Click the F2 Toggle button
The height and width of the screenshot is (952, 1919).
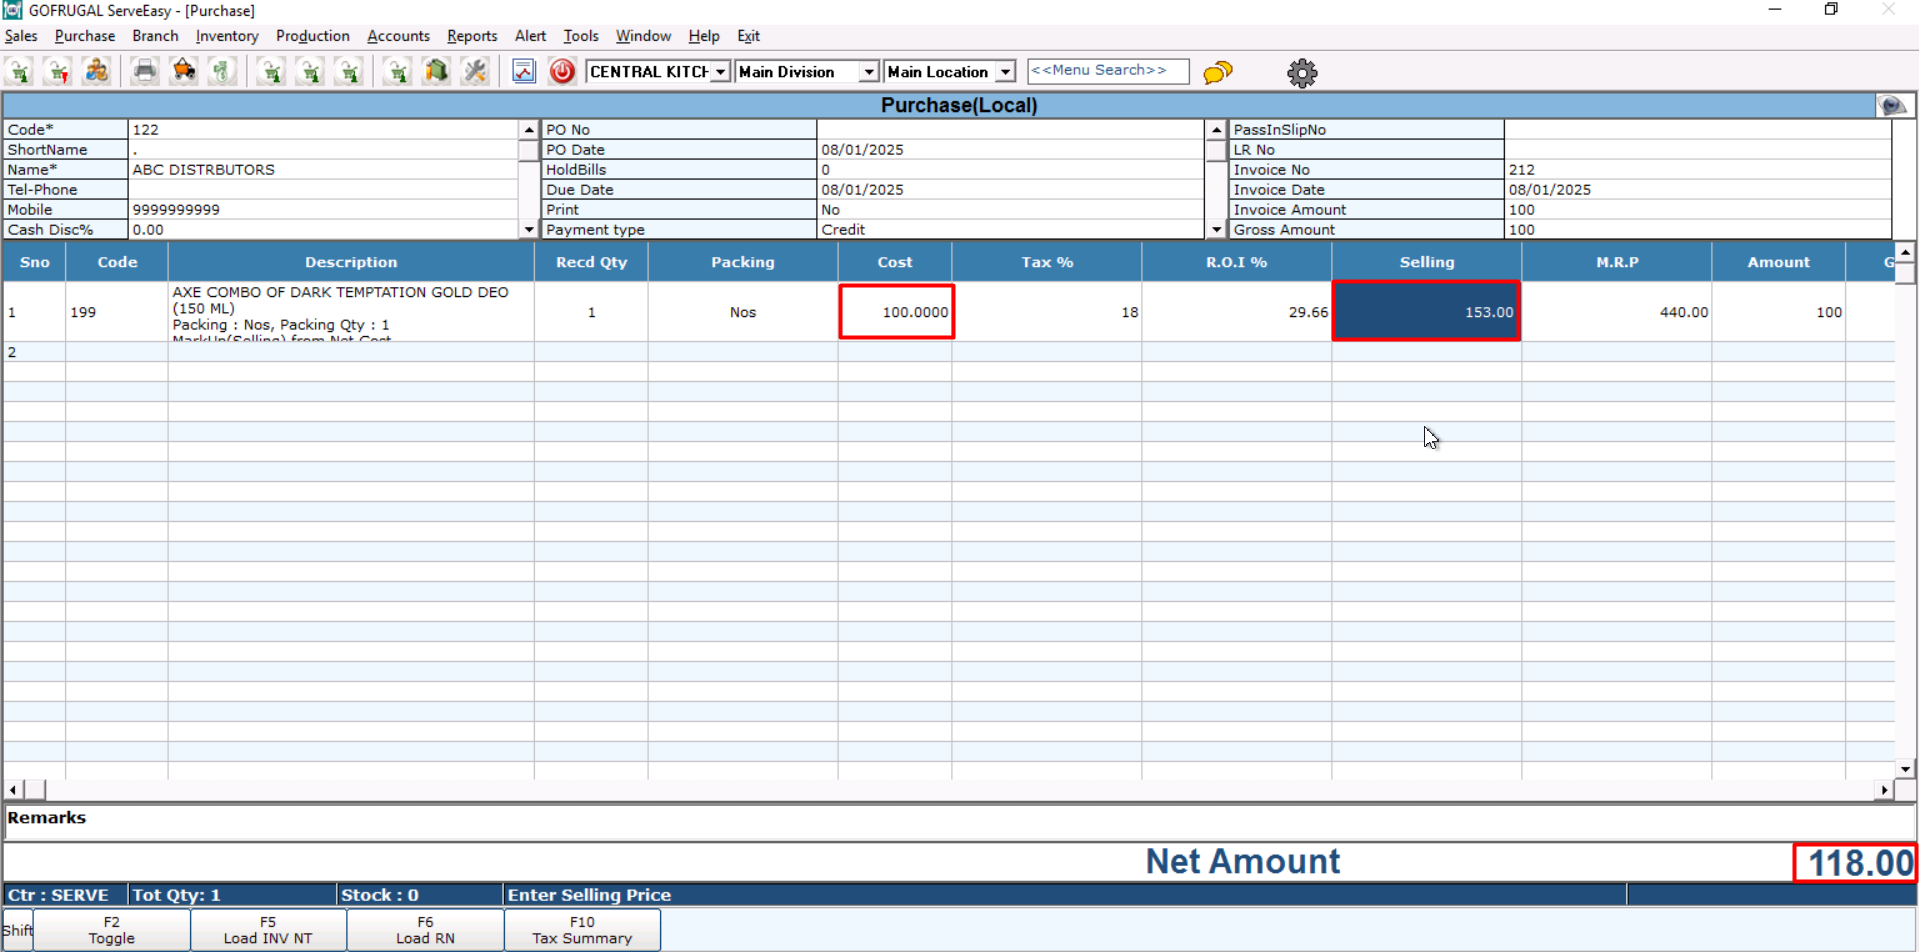coord(111,930)
